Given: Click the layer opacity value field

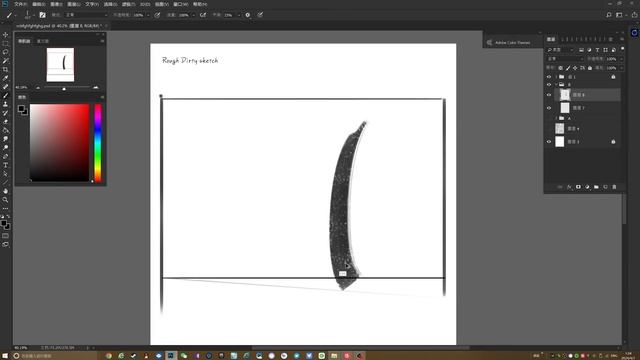Looking at the screenshot, I should pos(611,59).
